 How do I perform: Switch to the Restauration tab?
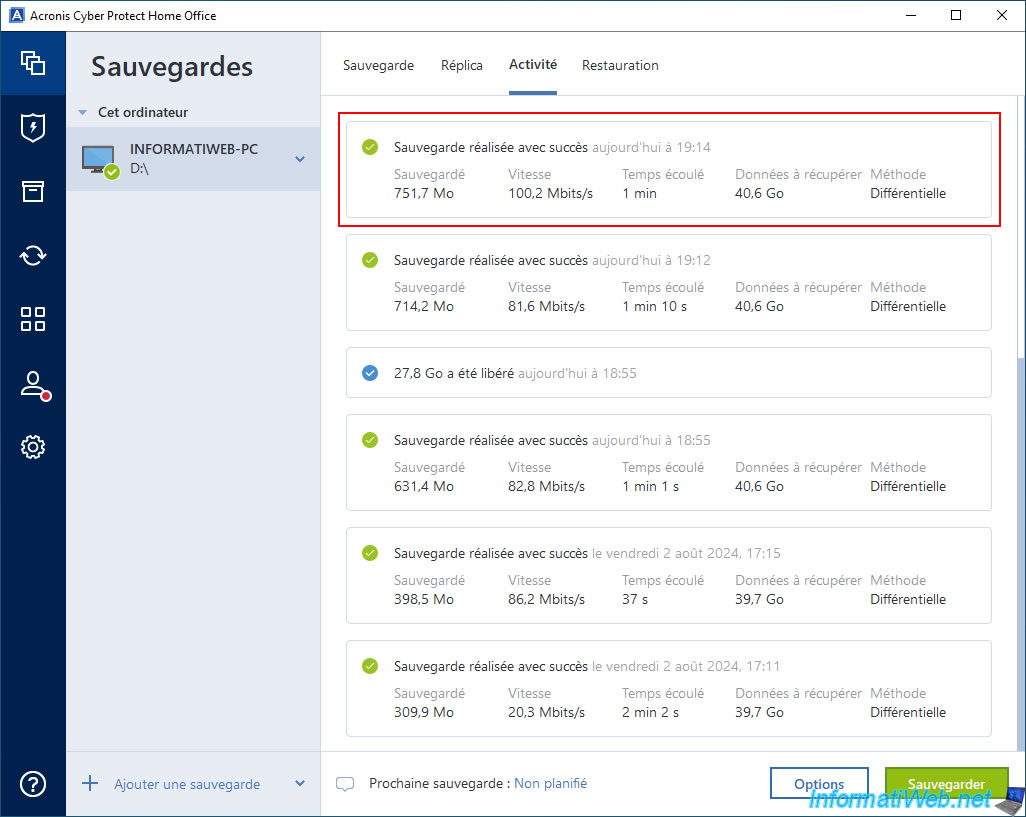tap(620, 65)
